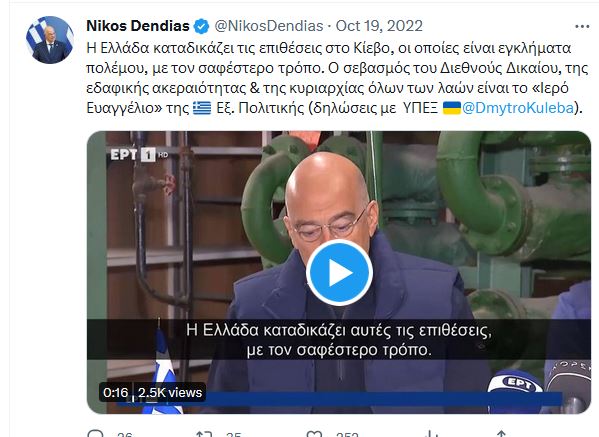The width and height of the screenshot is (599, 437).
Task: Click the Greek flag emoji in tweet
Action: tap(202, 108)
